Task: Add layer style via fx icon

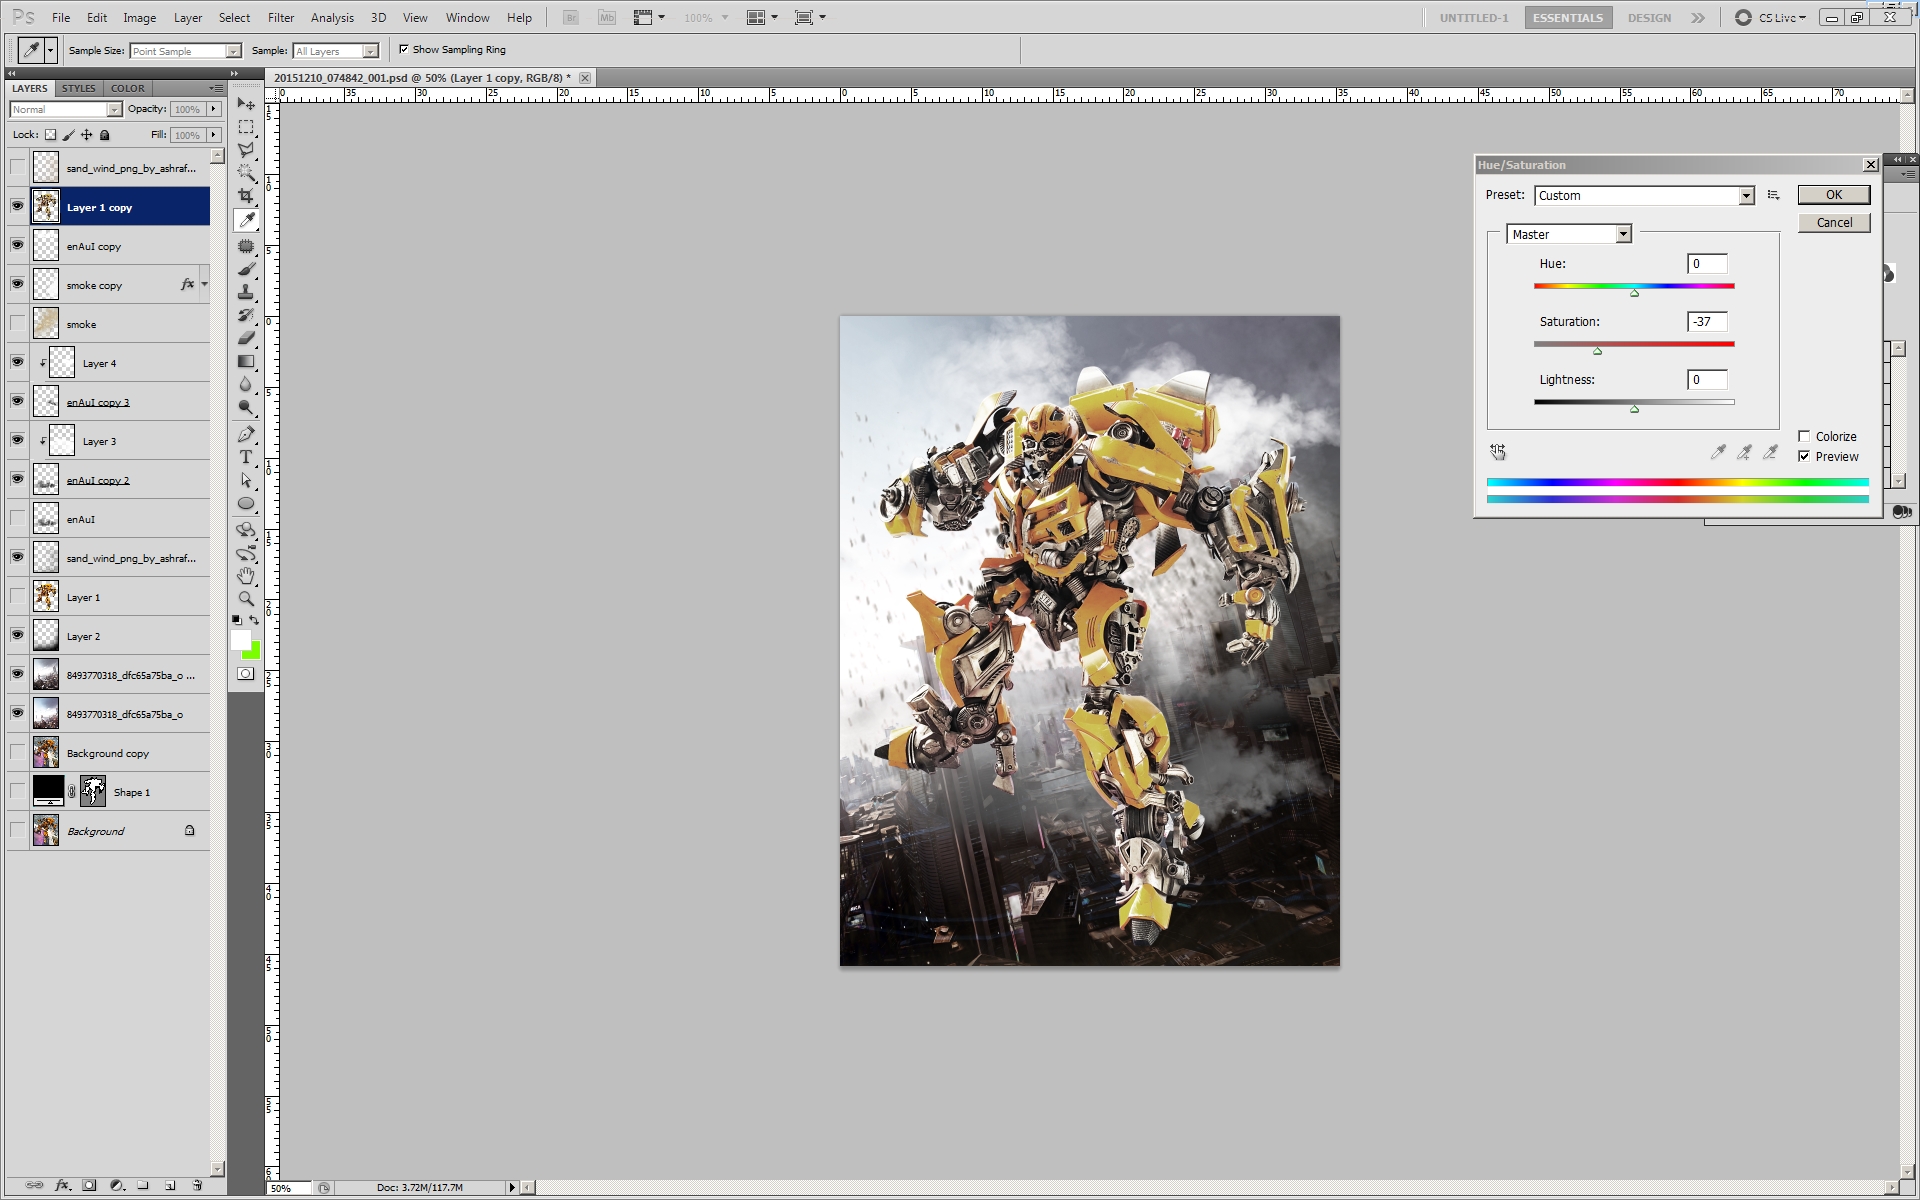Action: [63, 1186]
